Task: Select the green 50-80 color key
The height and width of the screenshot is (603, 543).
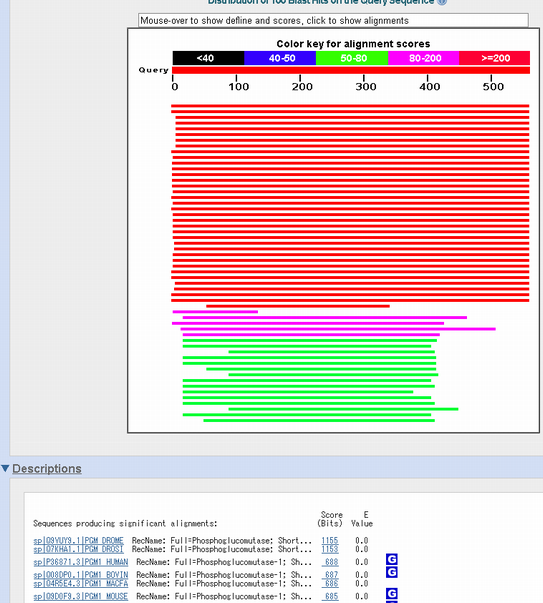Action: 352,58
